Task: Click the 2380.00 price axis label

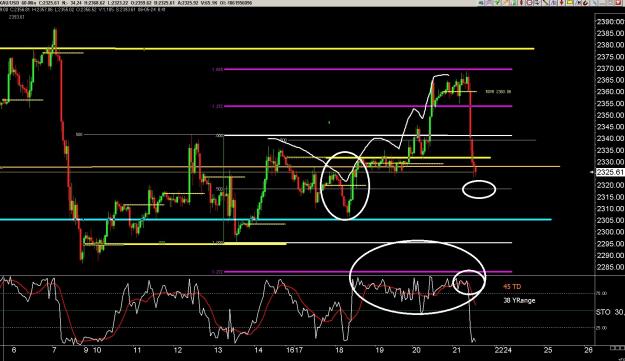Action: click(x=610, y=45)
